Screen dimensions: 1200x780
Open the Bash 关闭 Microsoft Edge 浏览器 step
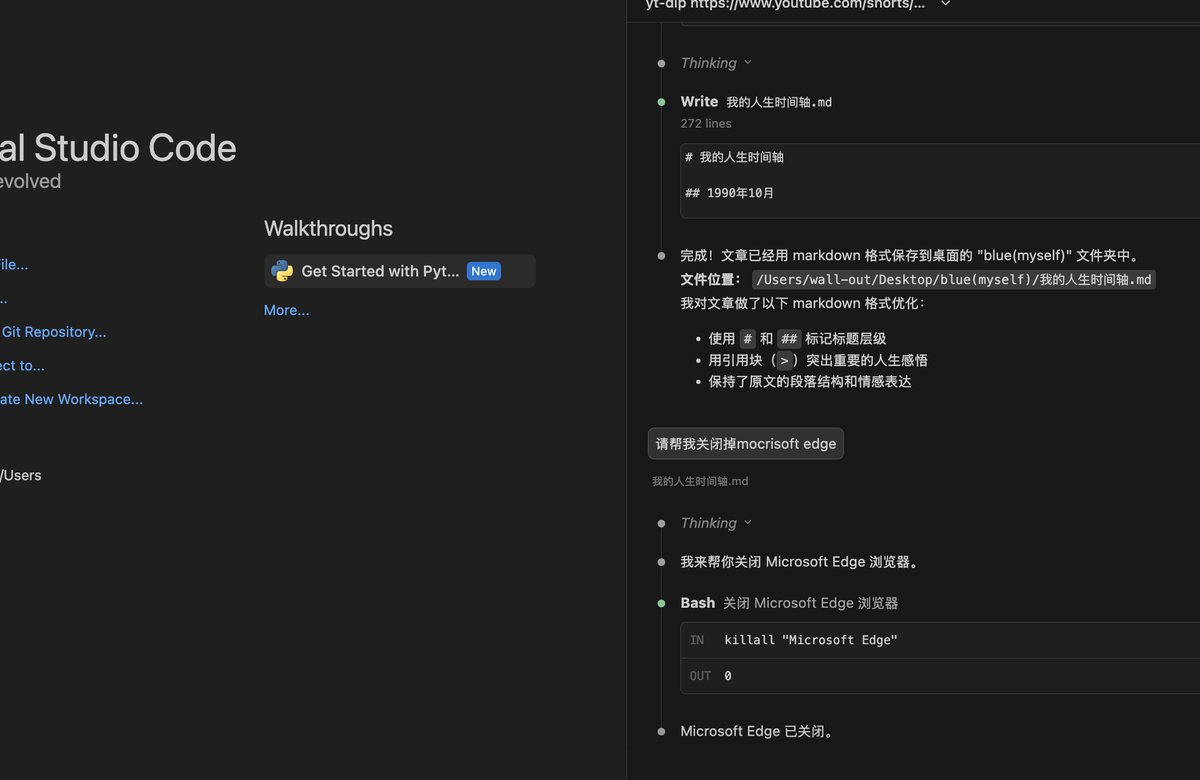(x=789, y=603)
